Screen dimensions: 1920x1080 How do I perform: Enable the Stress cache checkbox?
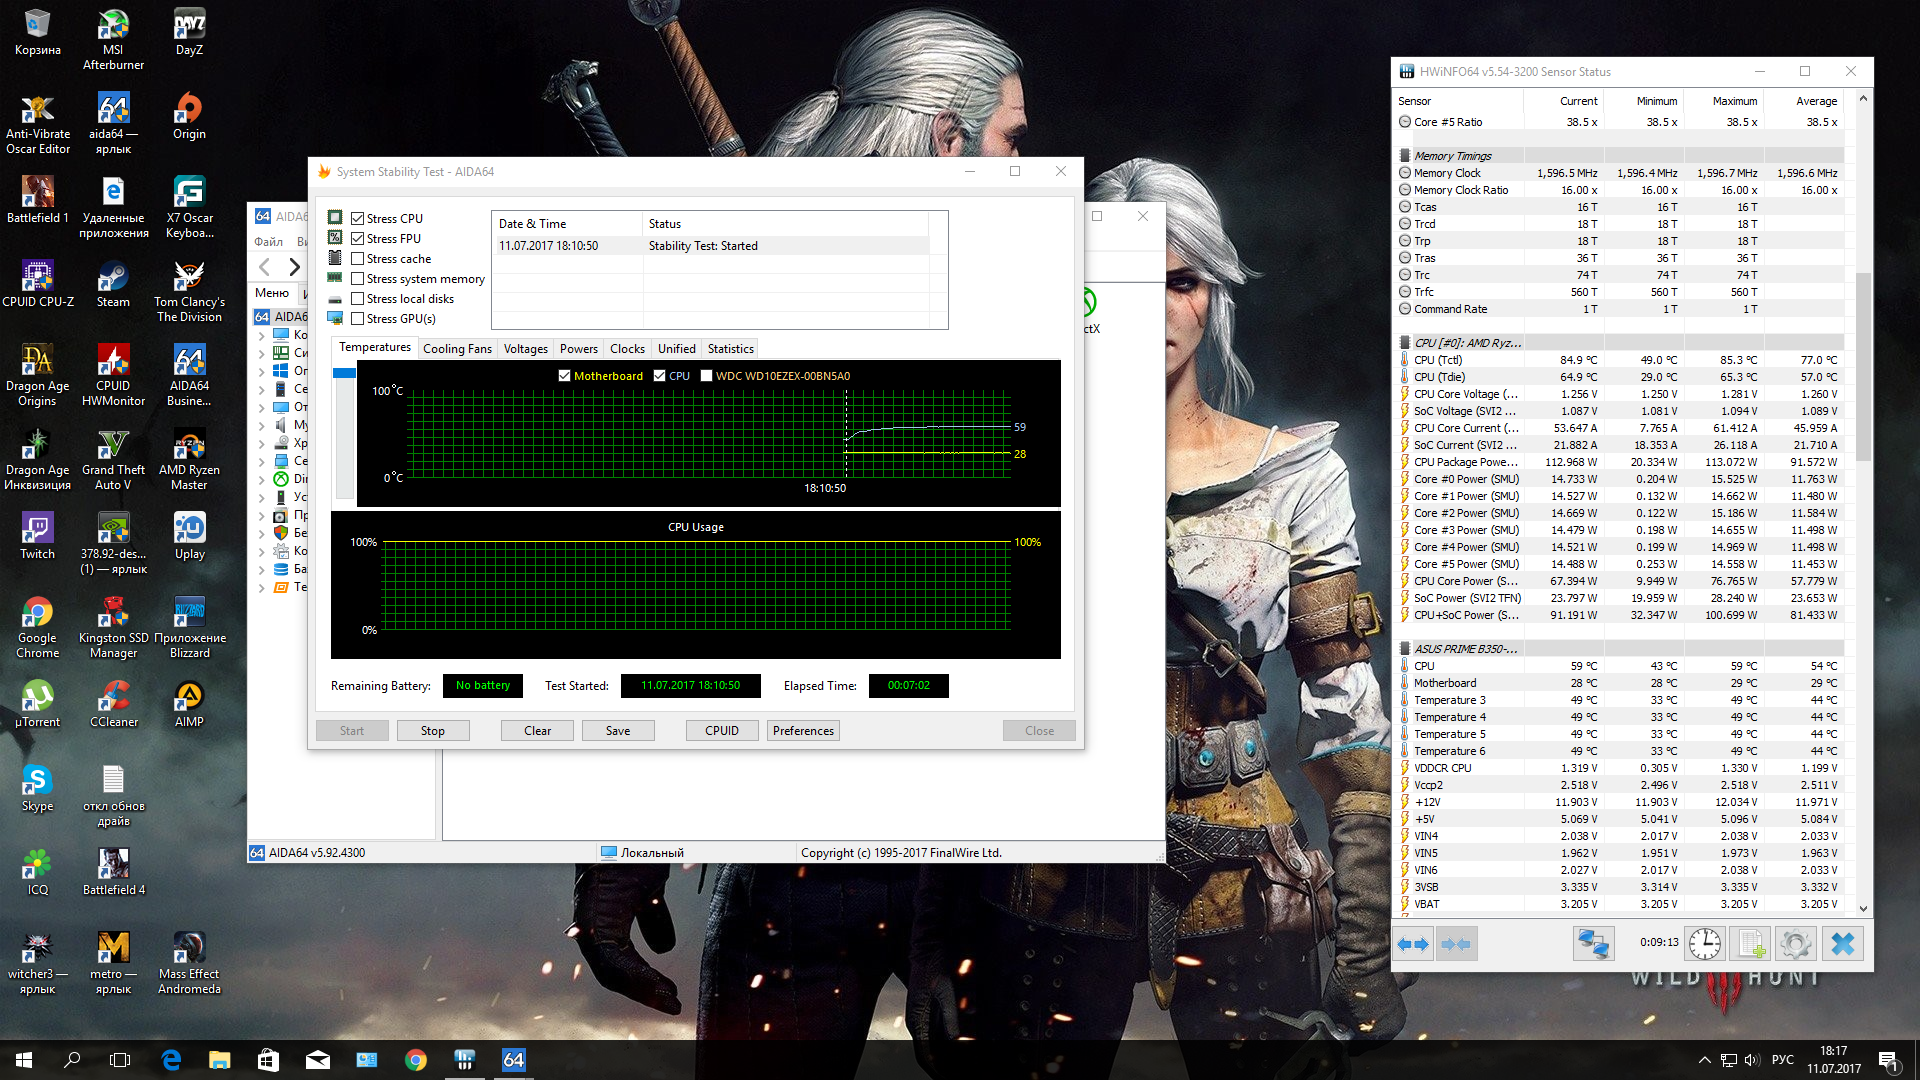(357, 259)
